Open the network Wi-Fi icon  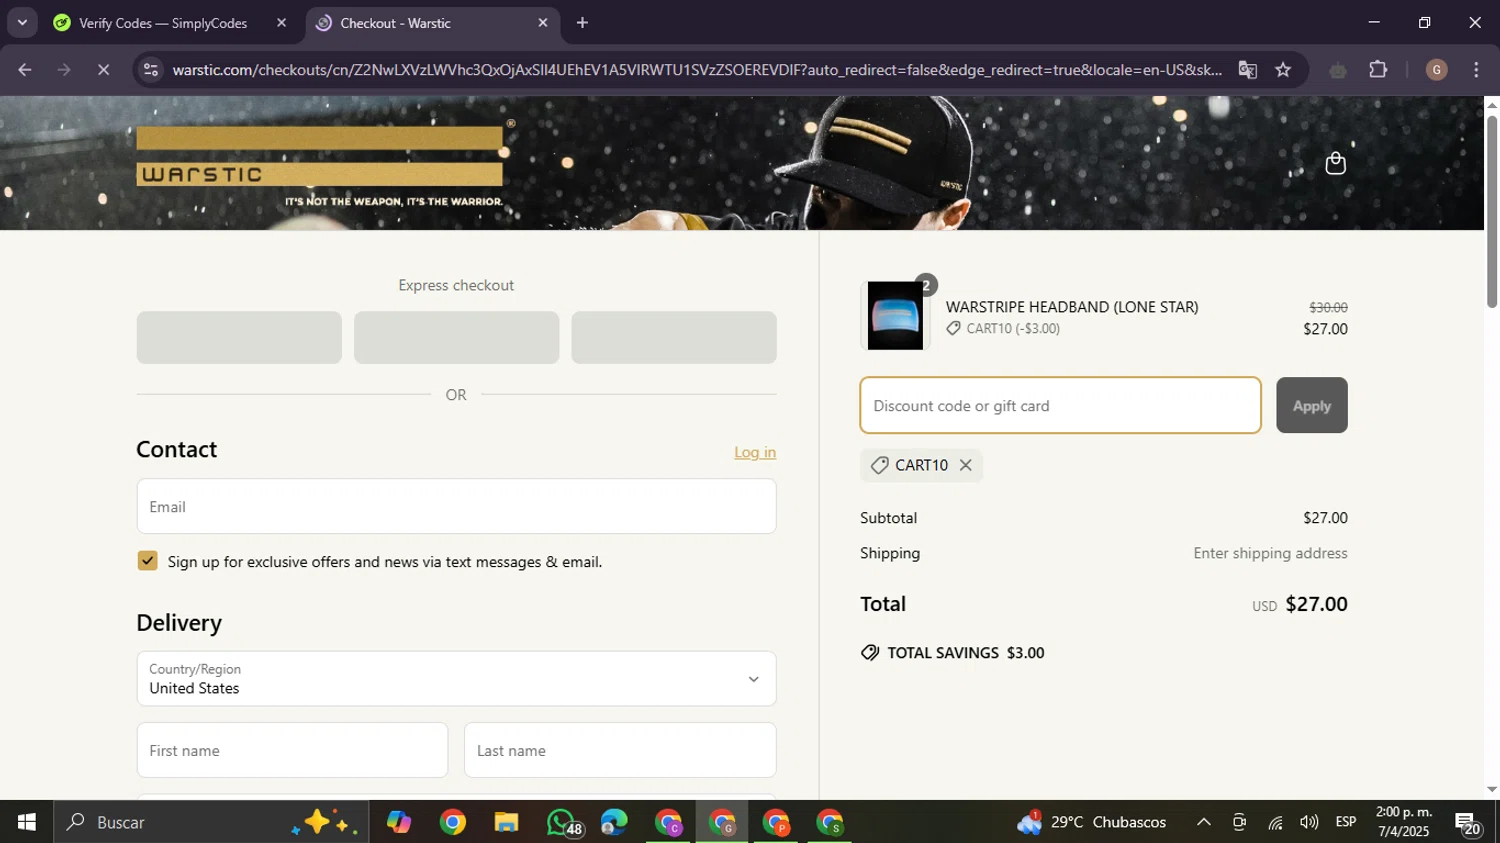point(1275,822)
